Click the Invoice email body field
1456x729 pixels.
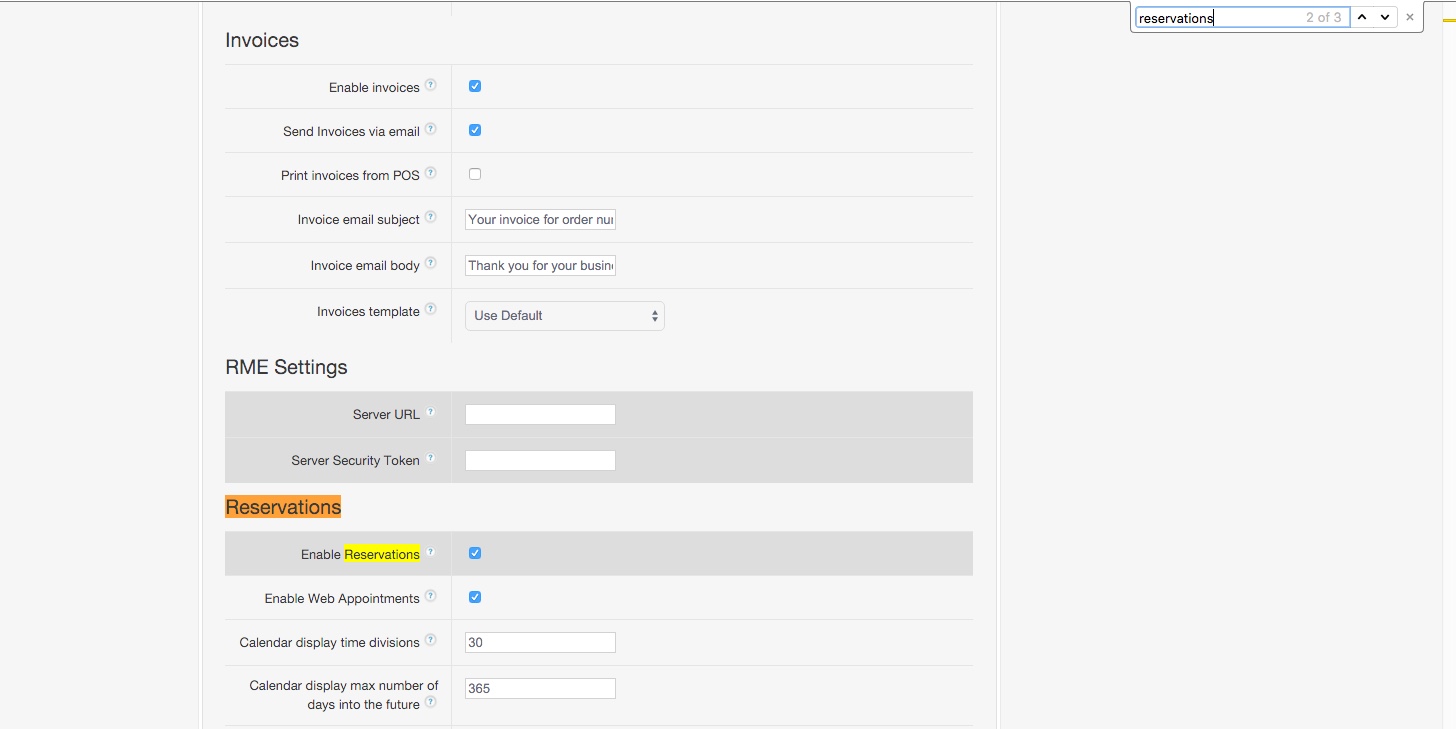point(540,265)
